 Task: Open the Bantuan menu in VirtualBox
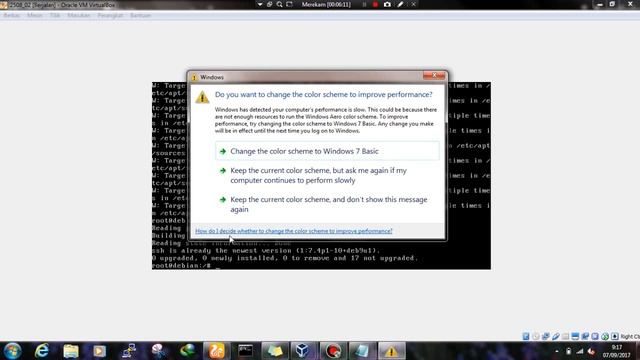[141, 16]
